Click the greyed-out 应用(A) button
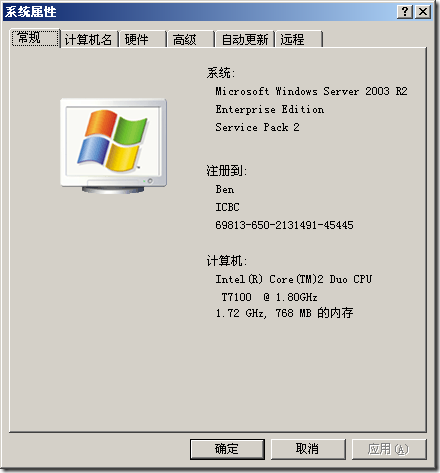 (x=389, y=449)
